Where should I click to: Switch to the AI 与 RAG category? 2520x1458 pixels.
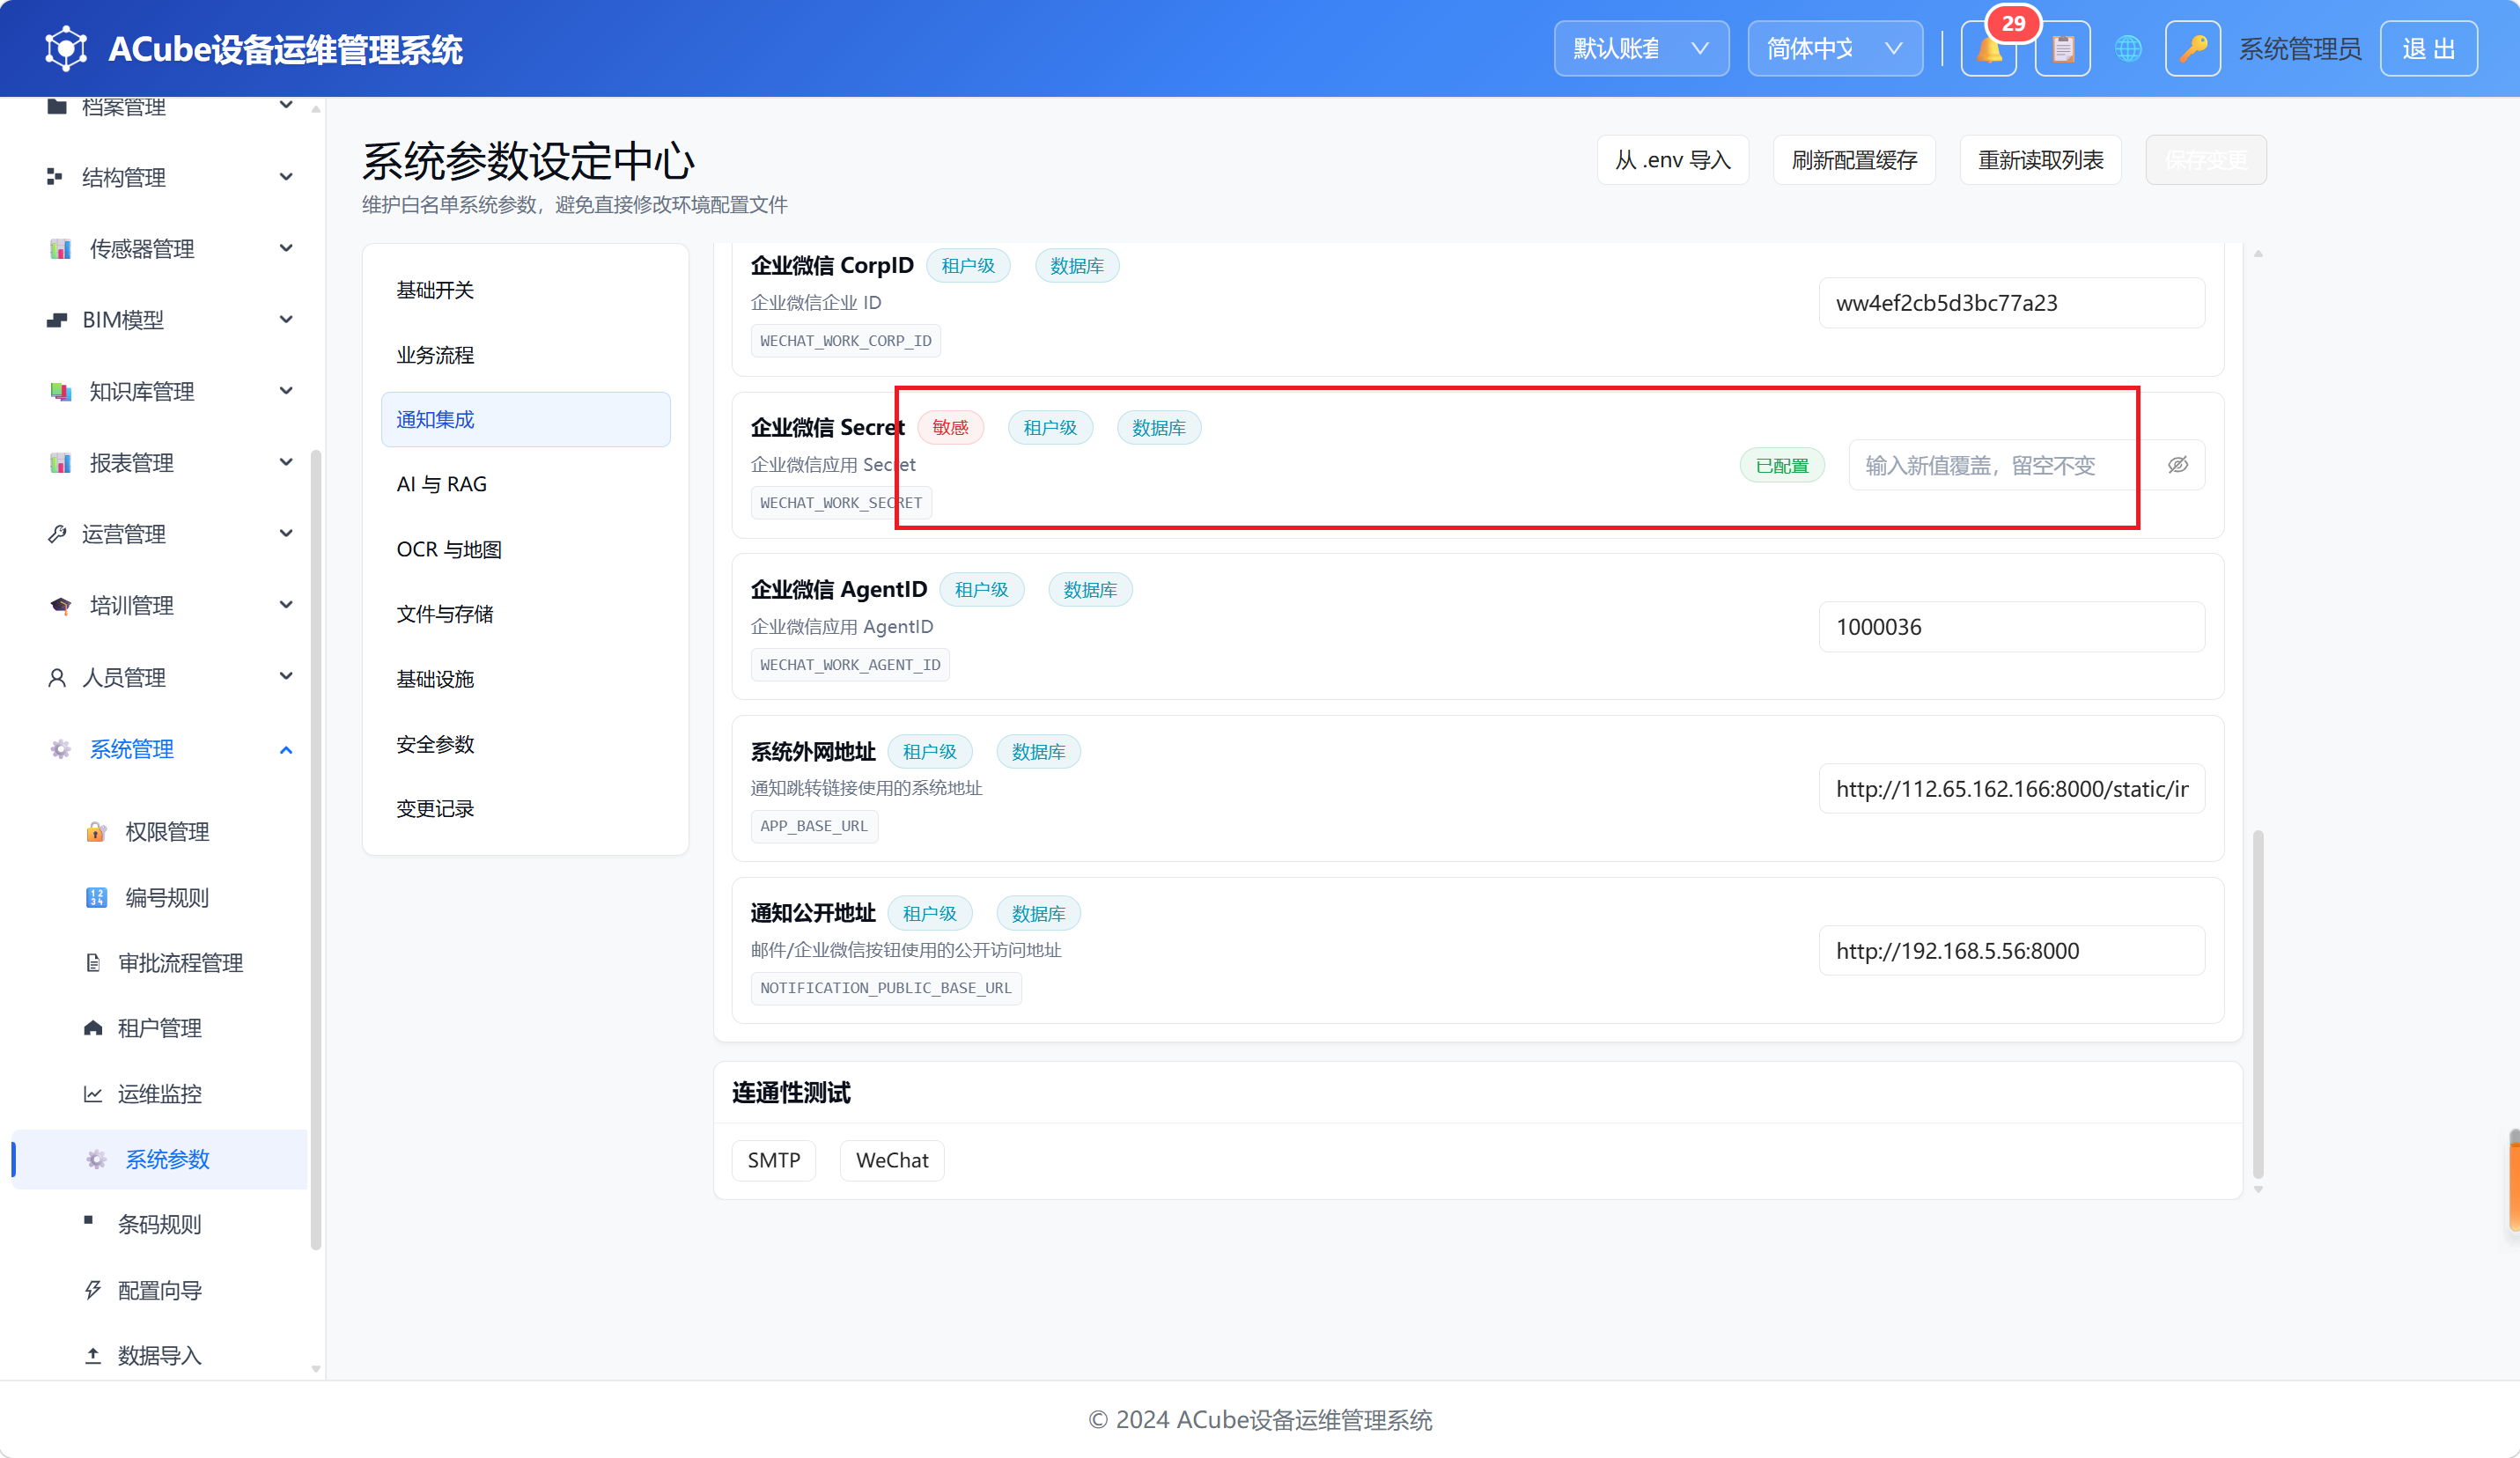click(x=525, y=484)
